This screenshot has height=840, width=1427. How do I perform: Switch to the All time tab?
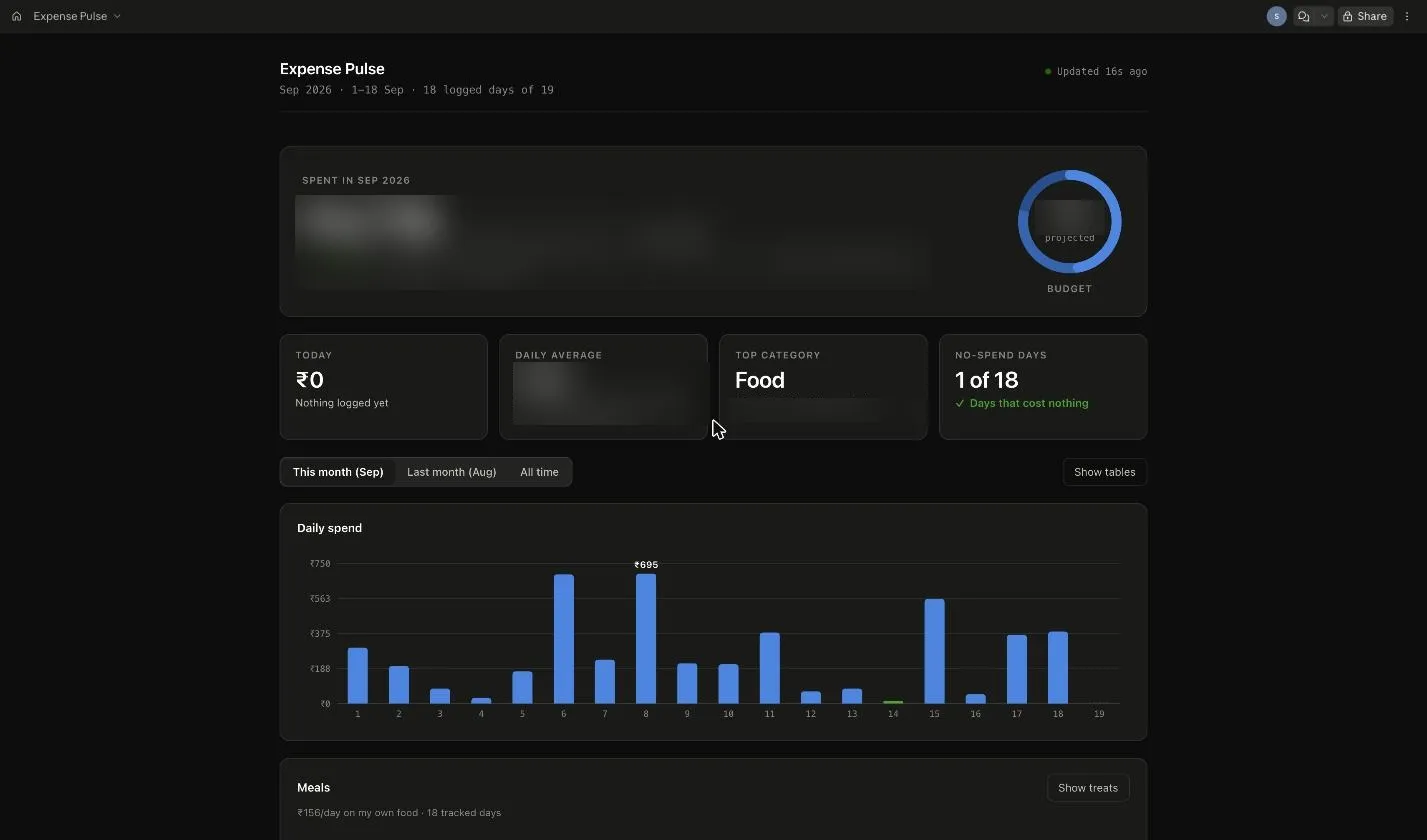539,472
